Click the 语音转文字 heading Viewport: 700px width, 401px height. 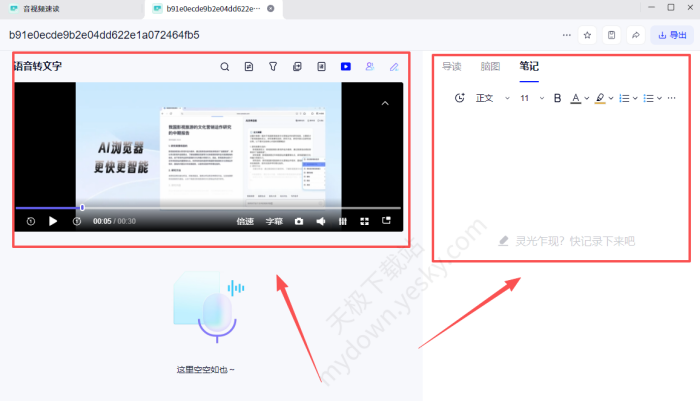click(38, 66)
